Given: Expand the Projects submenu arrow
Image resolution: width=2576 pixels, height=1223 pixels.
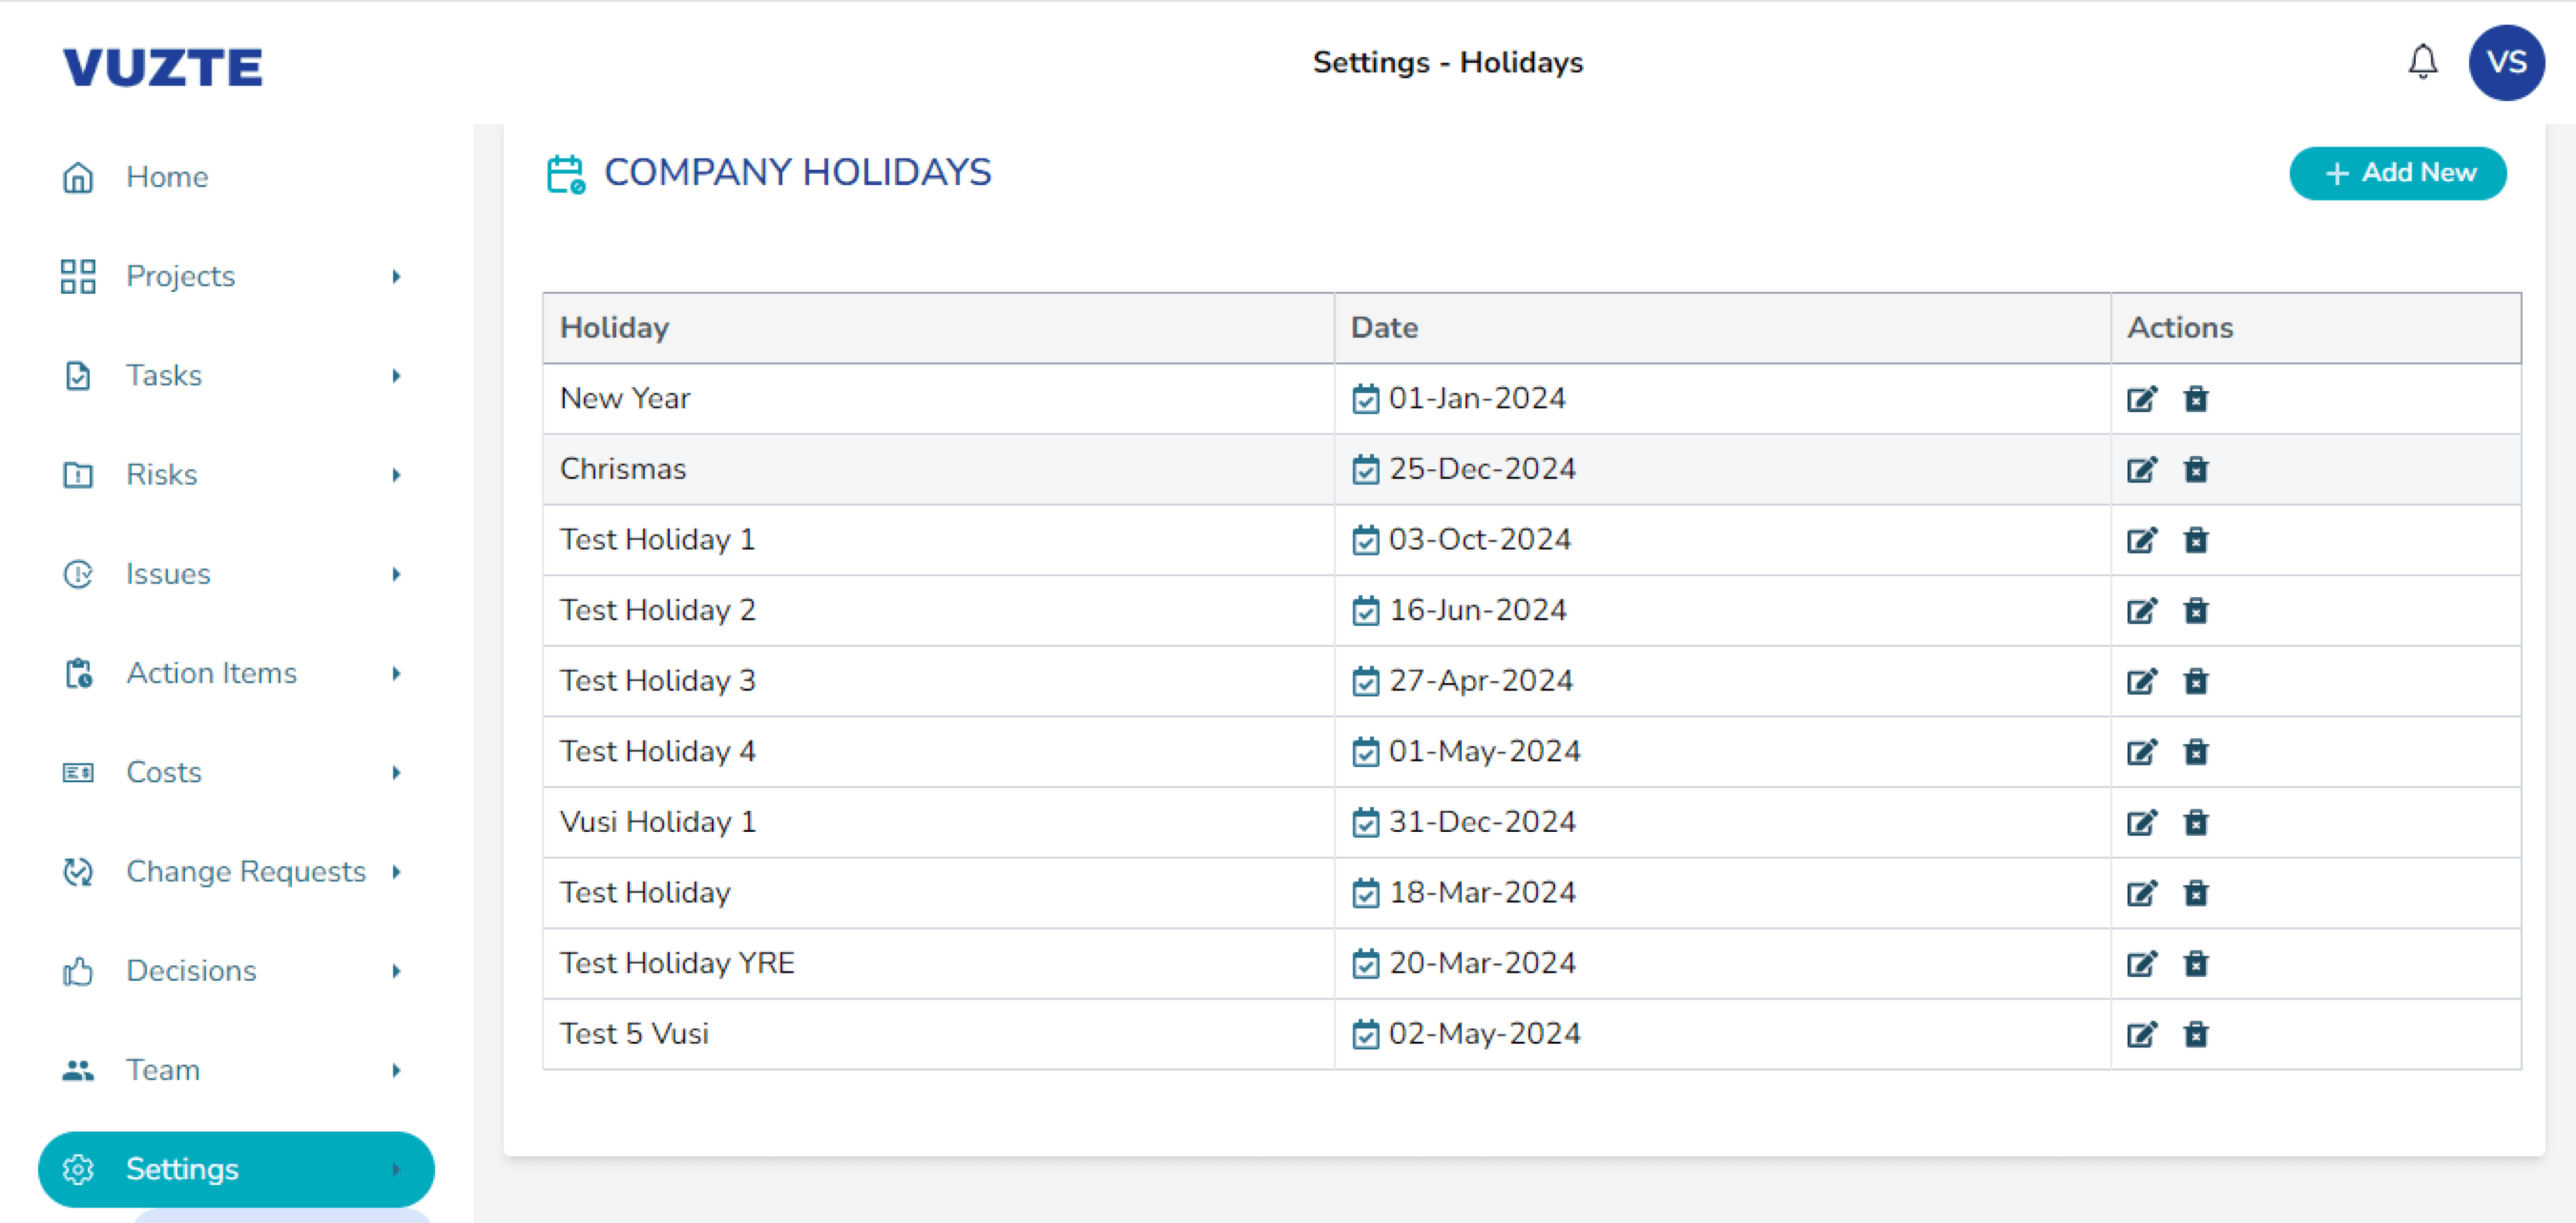Looking at the screenshot, I should tap(397, 276).
